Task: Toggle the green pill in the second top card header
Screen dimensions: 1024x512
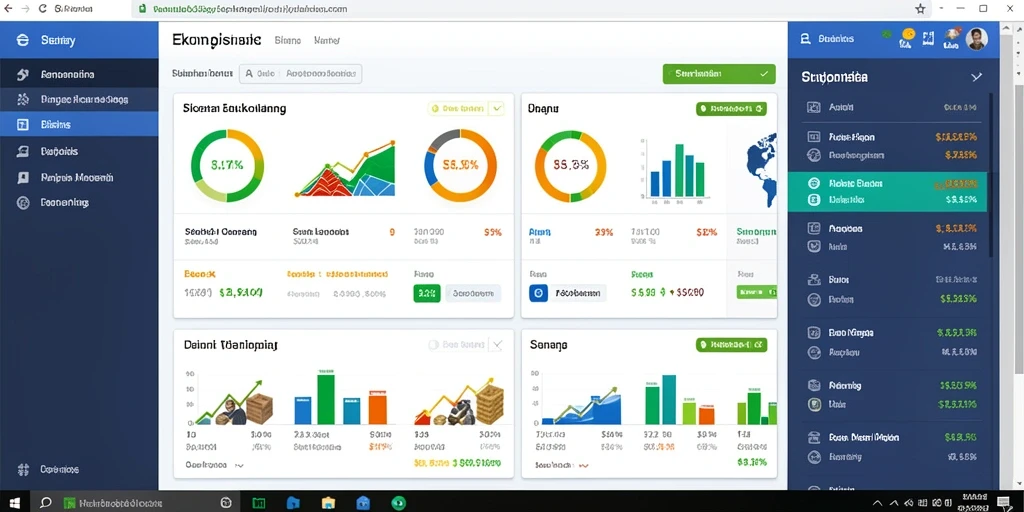Action: (731, 108)
